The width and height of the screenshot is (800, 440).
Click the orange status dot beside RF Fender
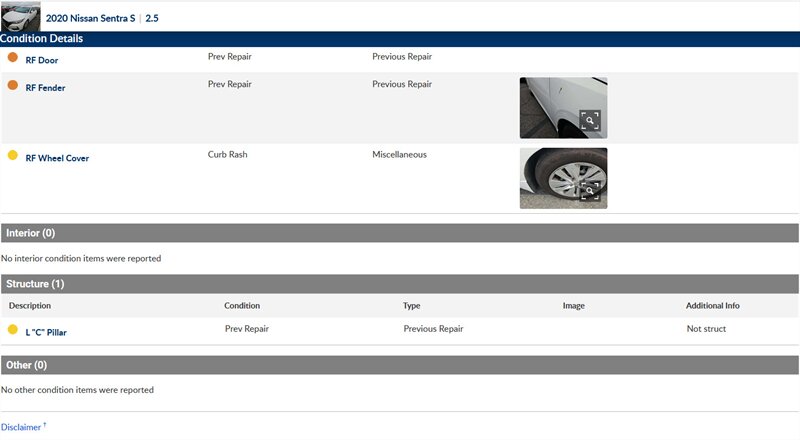click(x=13, y=85)
